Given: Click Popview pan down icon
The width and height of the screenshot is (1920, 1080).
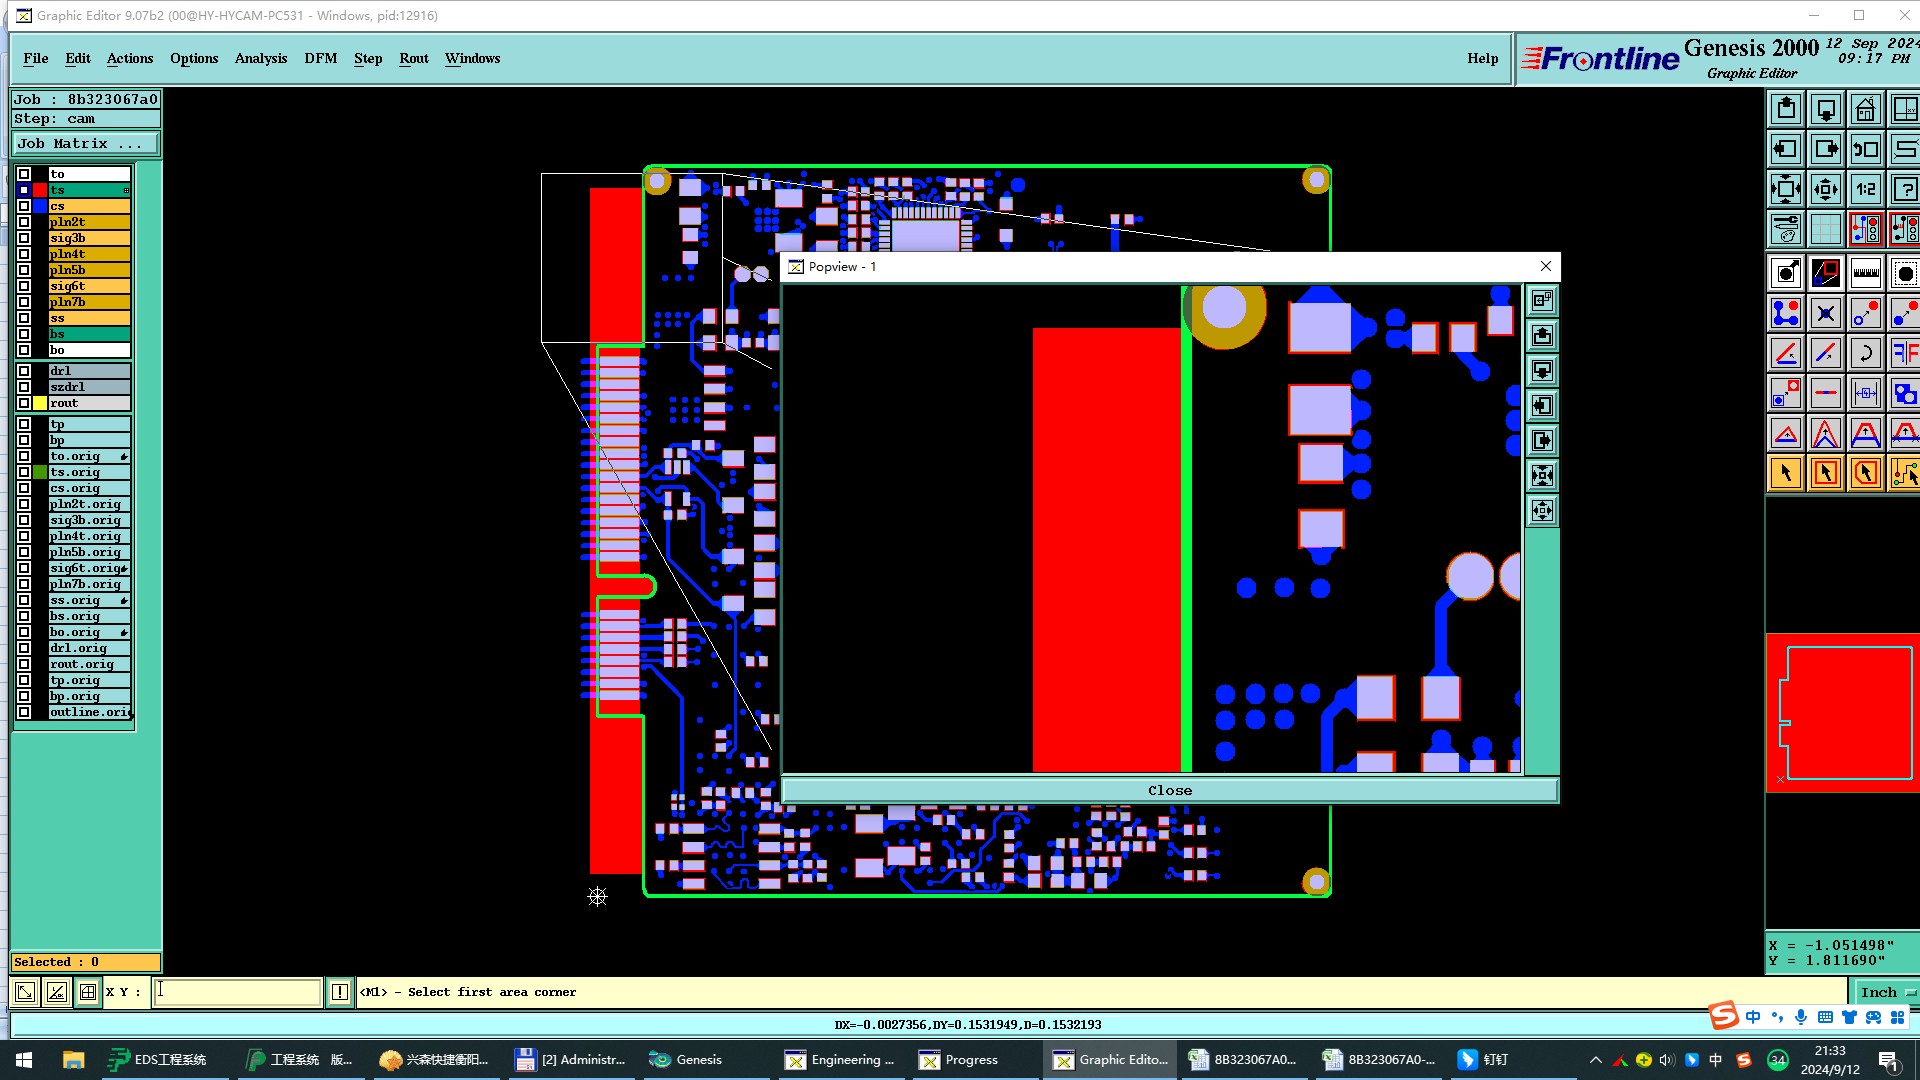Looking at the screenshot, I should click(x=1542, y=371).
